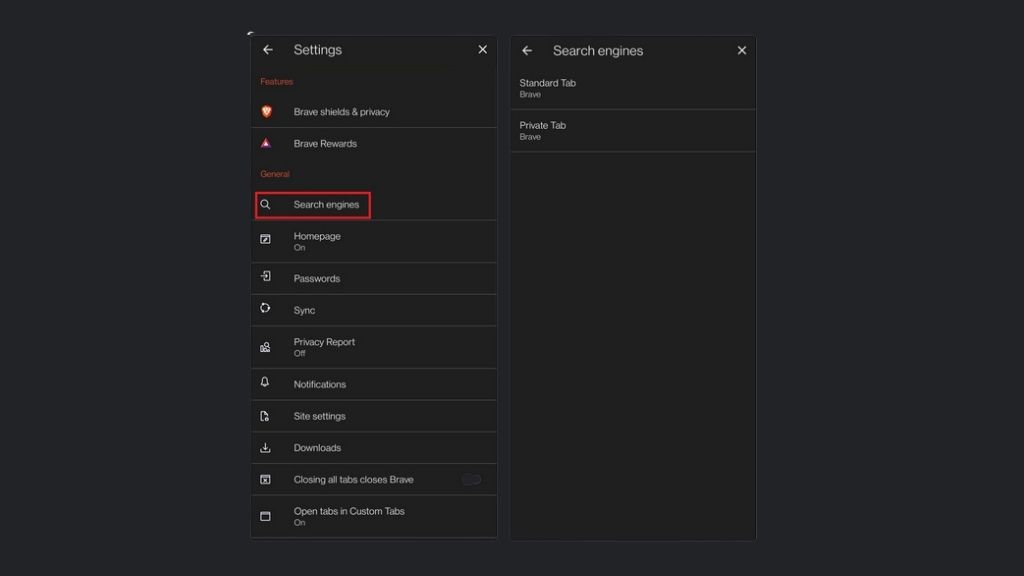Screen dimensions: 1024x576
Task: Open Notifications settings
Action: click(x=374, y=384)
